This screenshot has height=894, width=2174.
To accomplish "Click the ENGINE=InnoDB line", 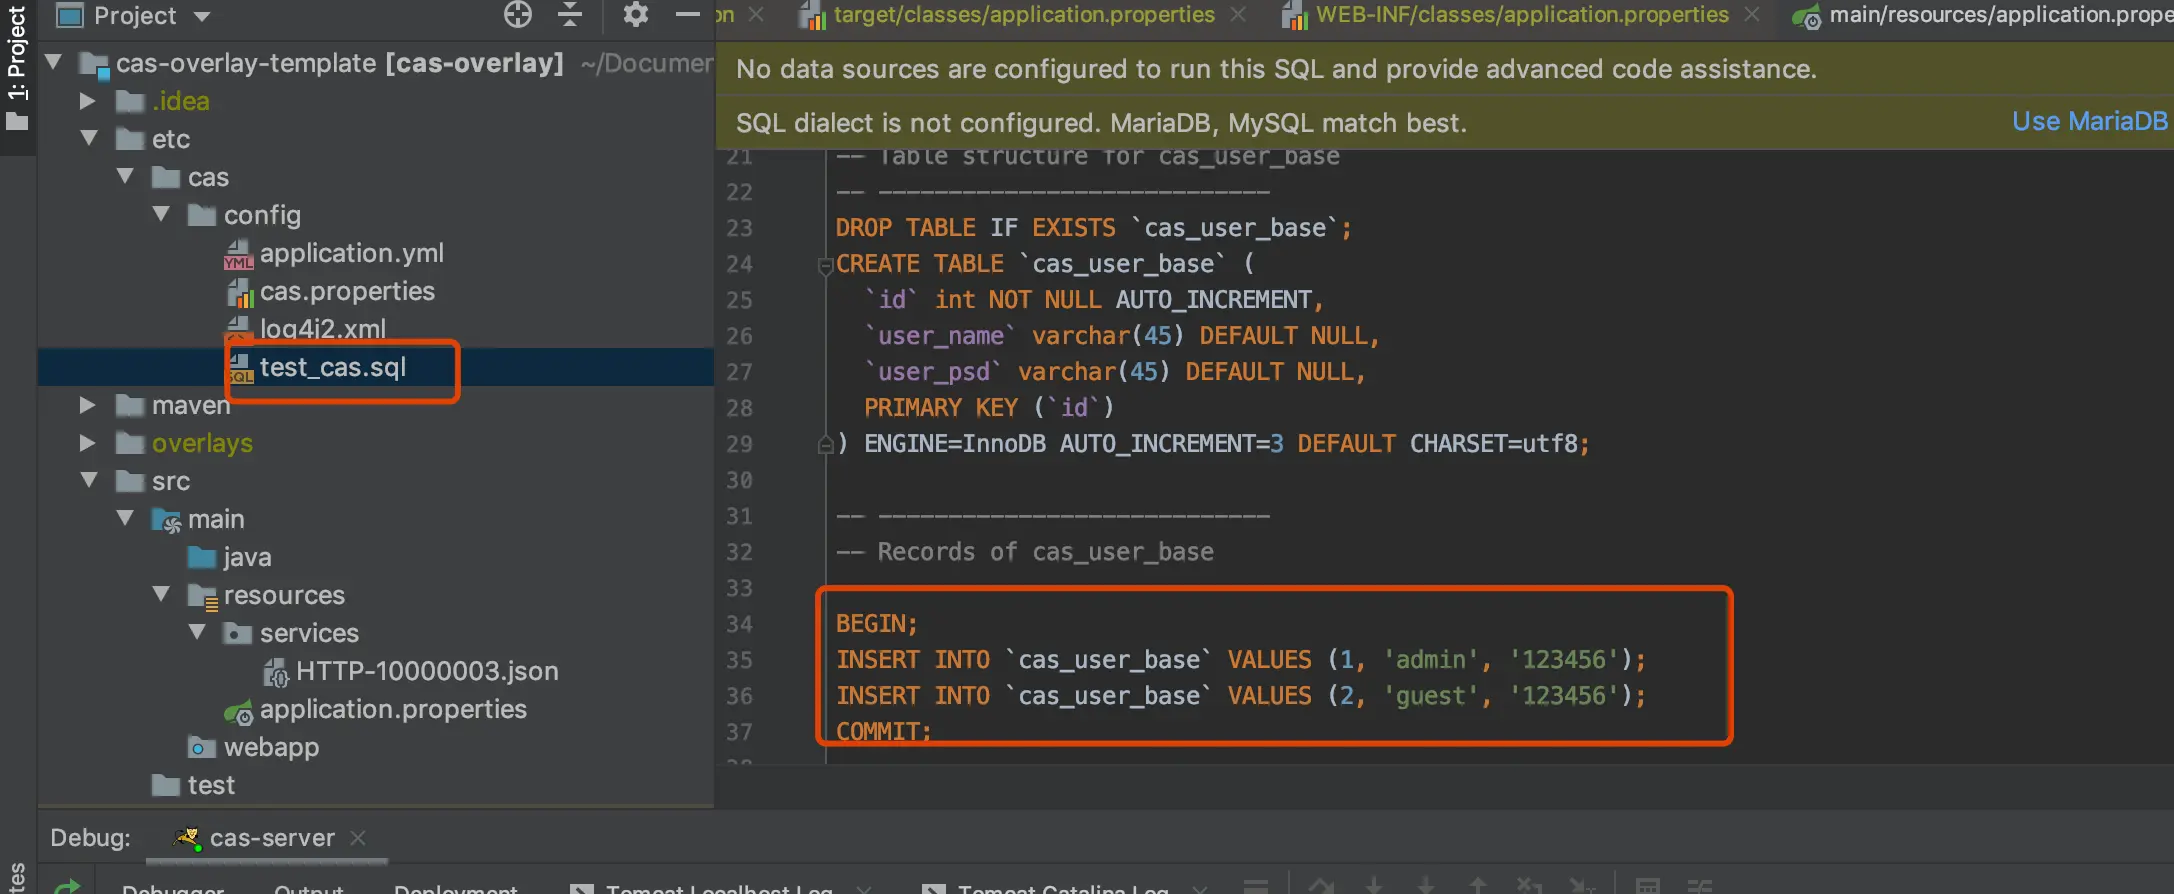I will click(x=1213, y=444).
